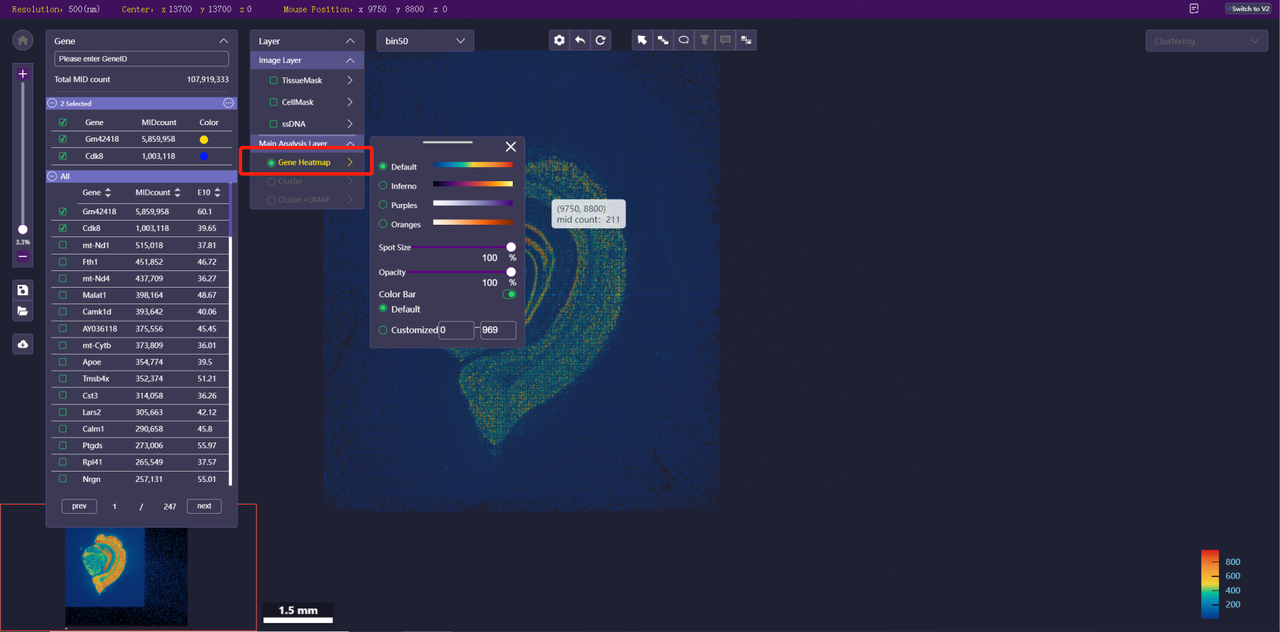This screenshot has width=1280, height=632.
Task: Select the lasso selection tool
Action: click(684, 41)
